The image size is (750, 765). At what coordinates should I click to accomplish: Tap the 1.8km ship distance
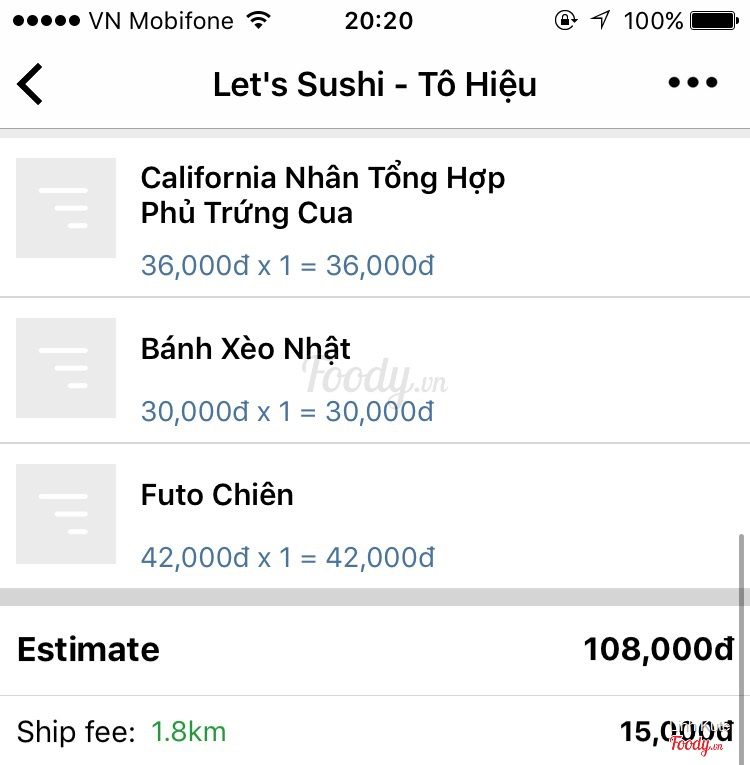pos(189,732)
